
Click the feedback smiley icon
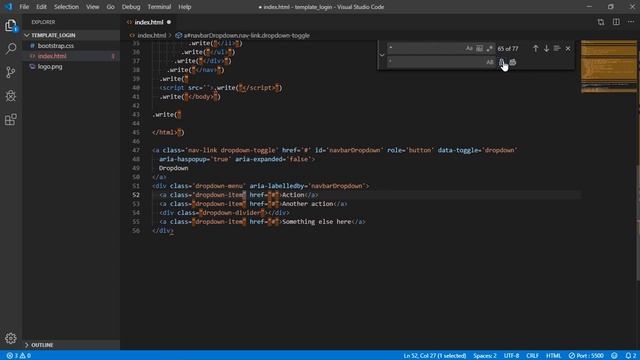[614, 356]
